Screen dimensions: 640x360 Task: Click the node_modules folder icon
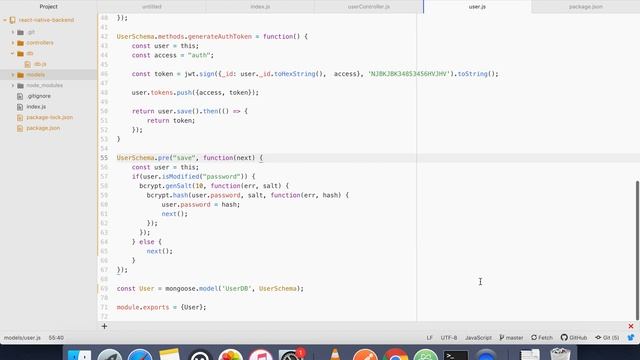coord(20,85)
